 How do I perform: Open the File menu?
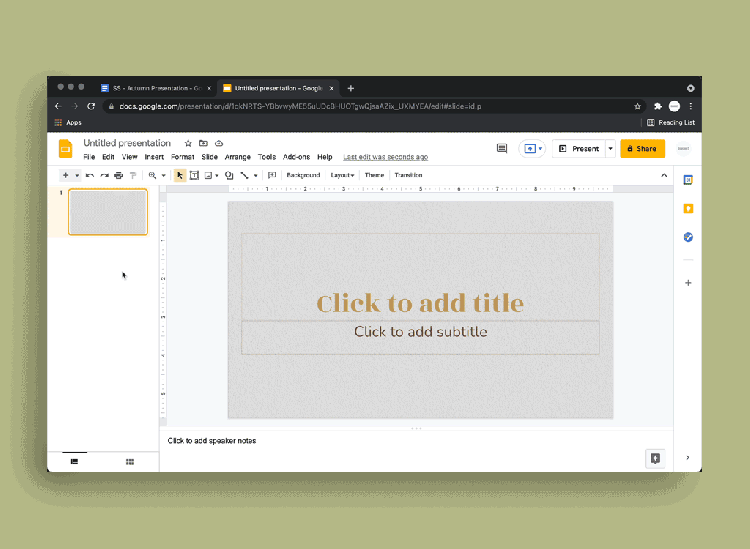(x=89, y=157)
